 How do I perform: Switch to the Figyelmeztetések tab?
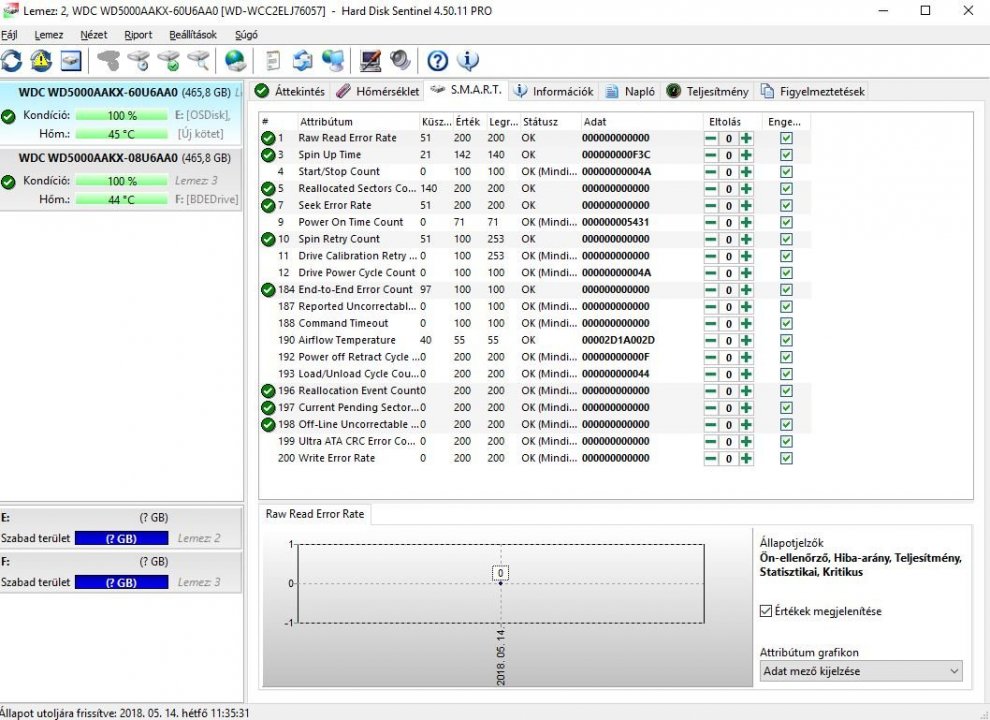click(813, 91)
